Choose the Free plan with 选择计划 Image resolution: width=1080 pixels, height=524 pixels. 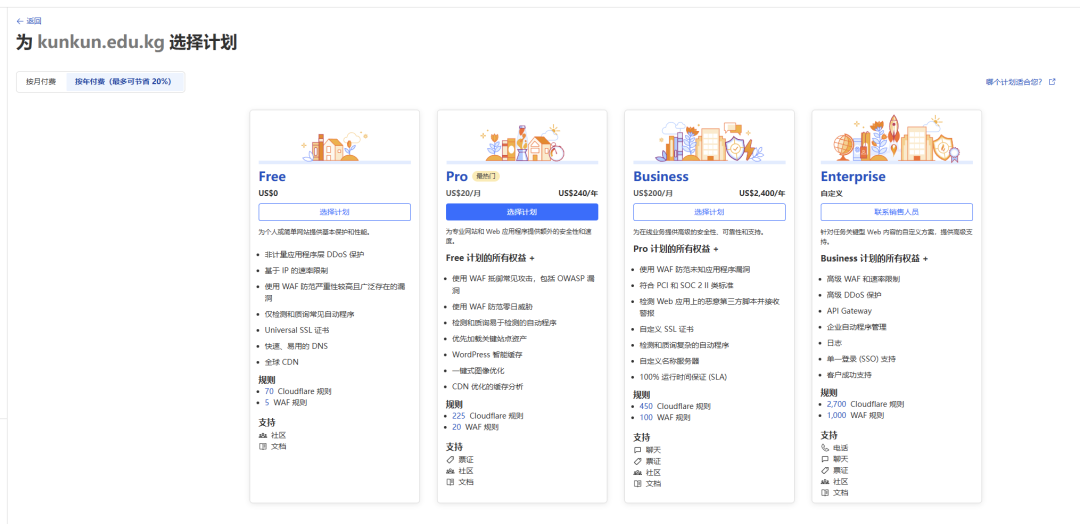[335, 212]
